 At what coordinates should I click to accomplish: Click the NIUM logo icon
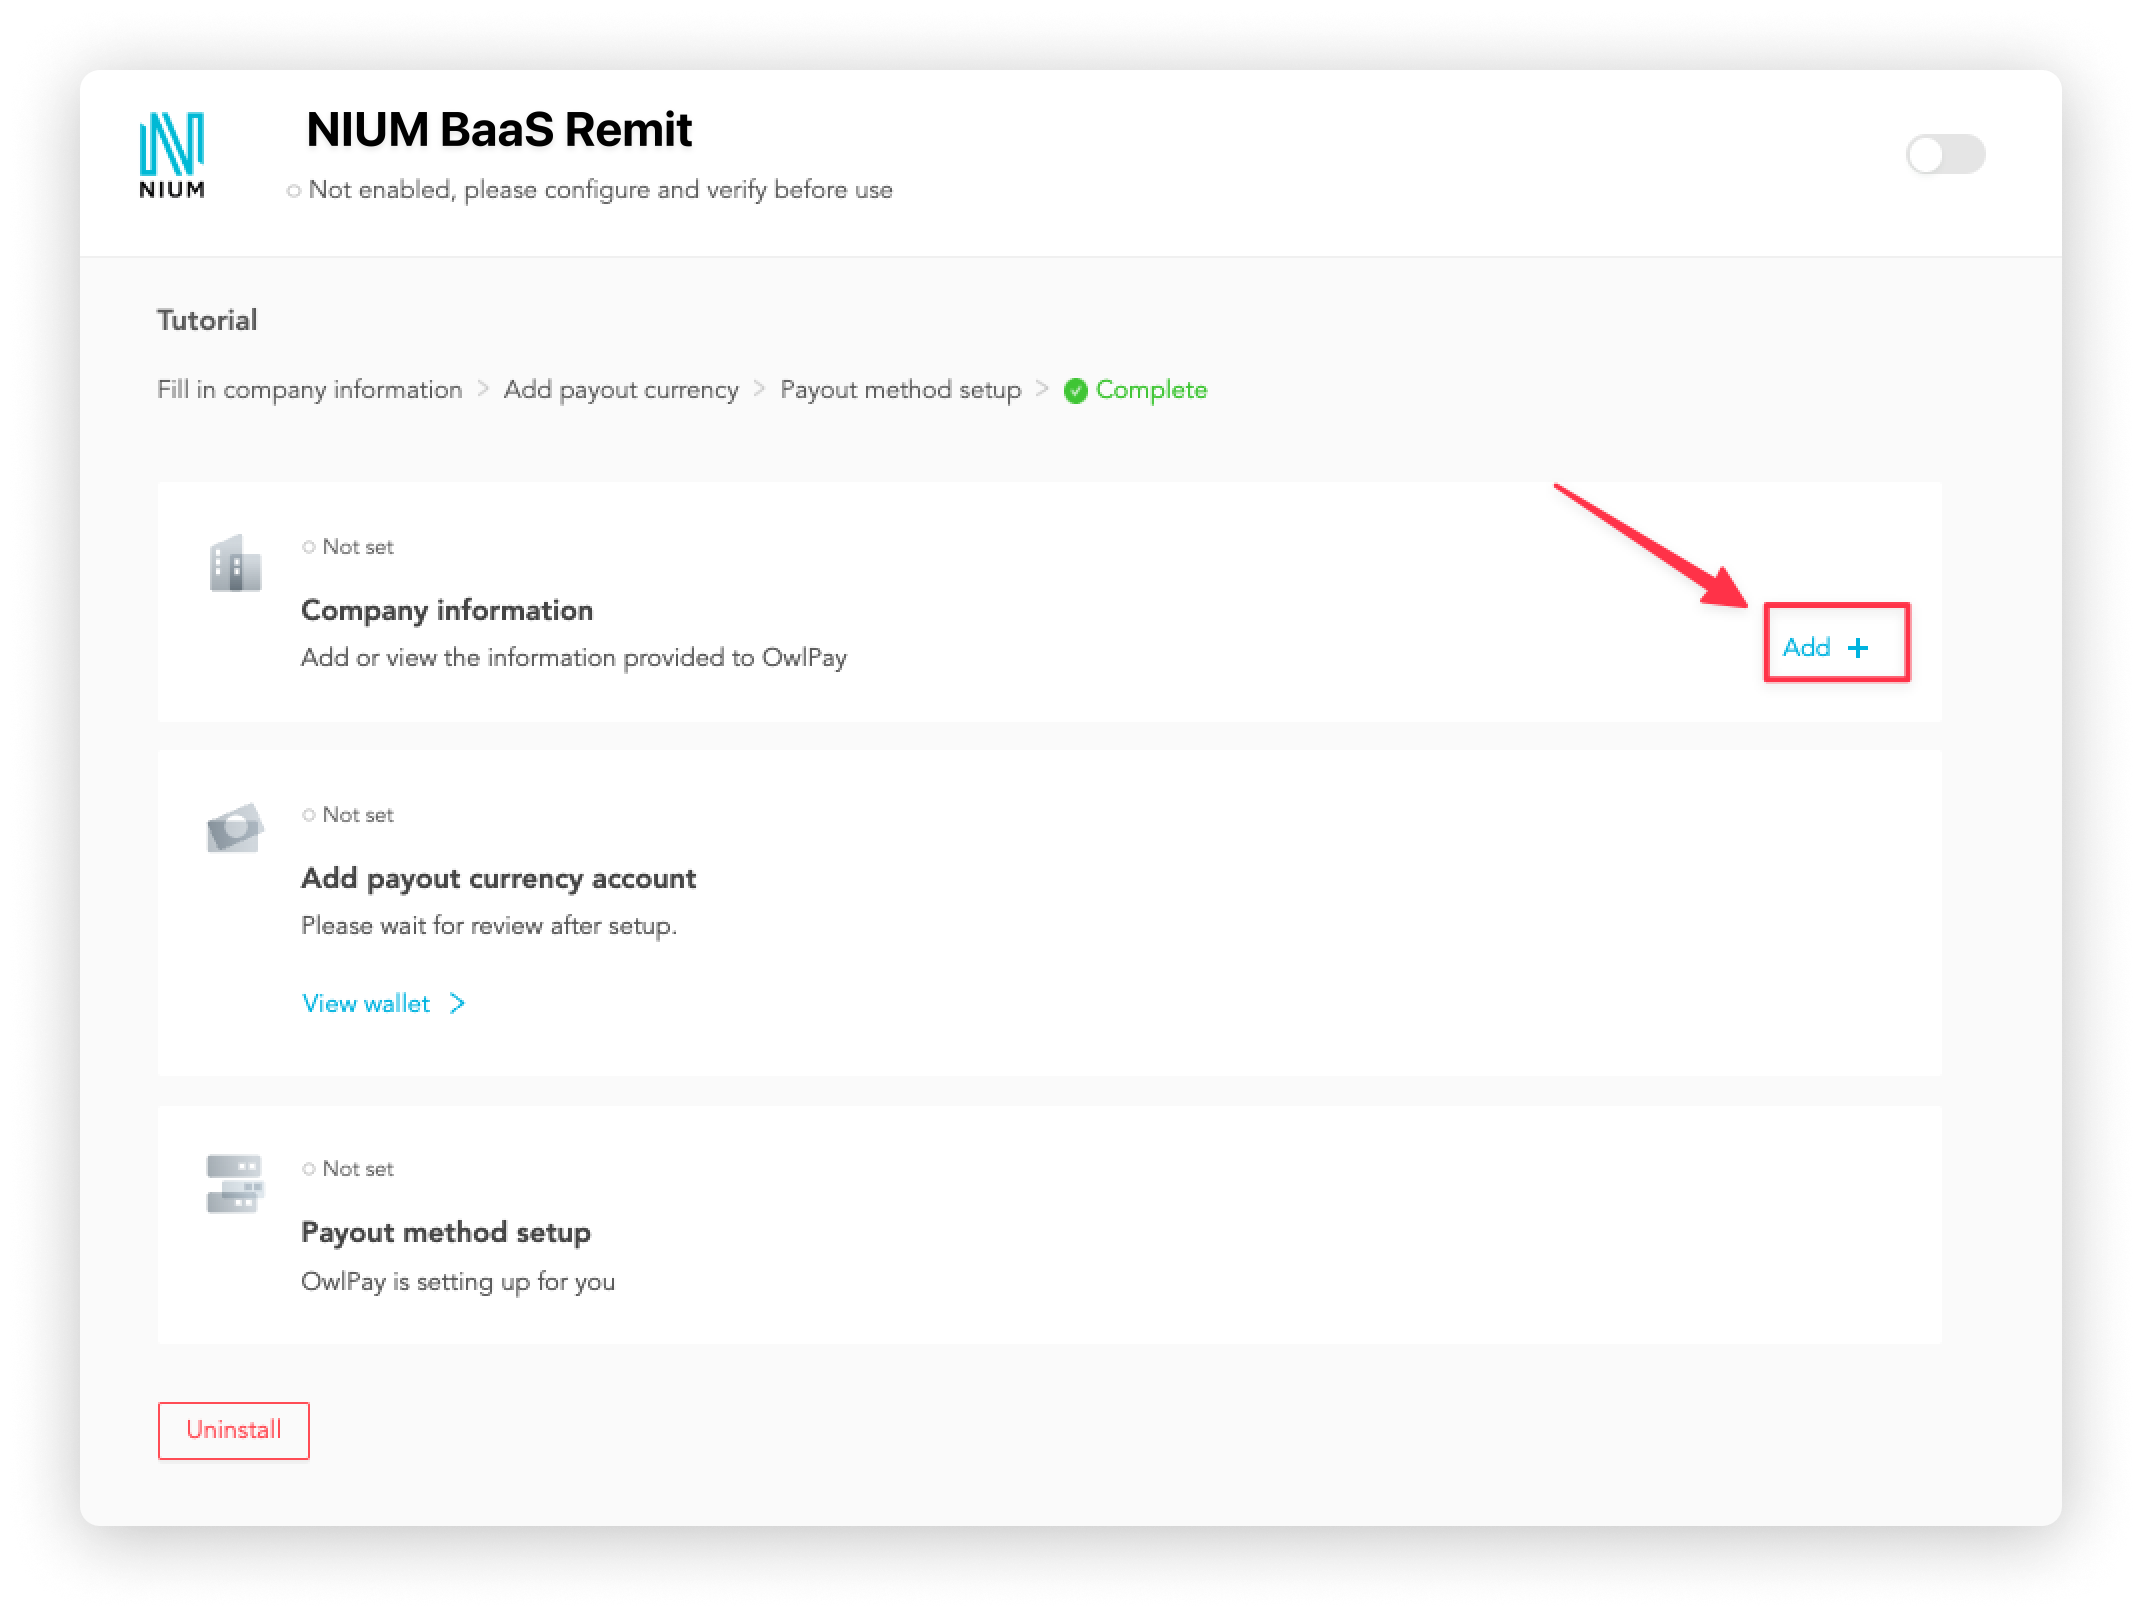(x=172, y=155)
